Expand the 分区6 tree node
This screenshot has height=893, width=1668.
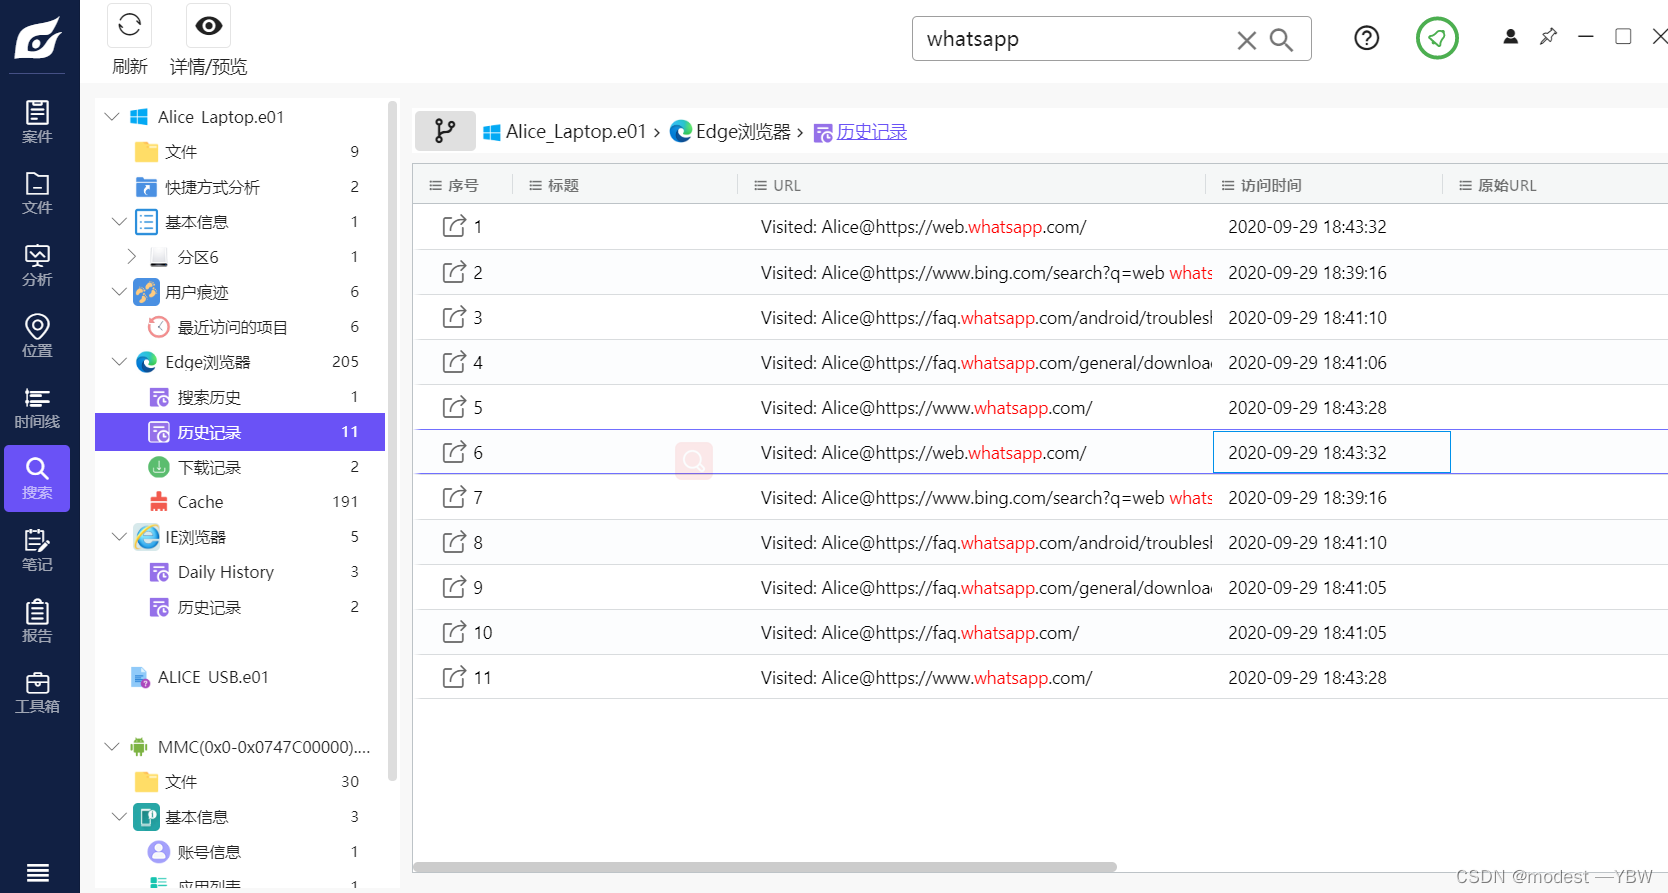click(131, 257)
